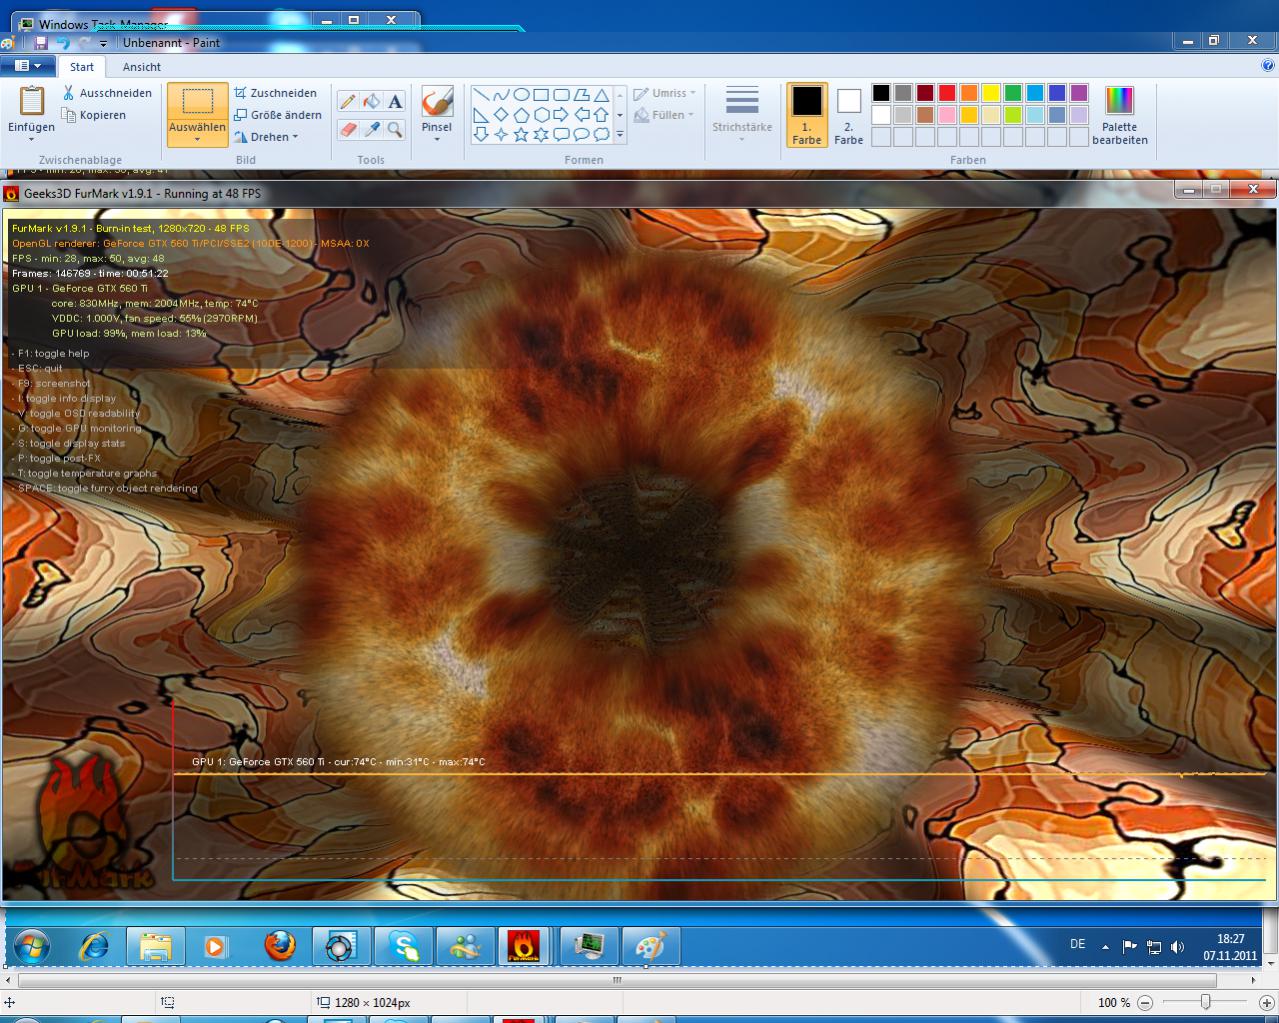
Task: Select the Color picker eyedropper tool
Action: (x=371, y=129)
